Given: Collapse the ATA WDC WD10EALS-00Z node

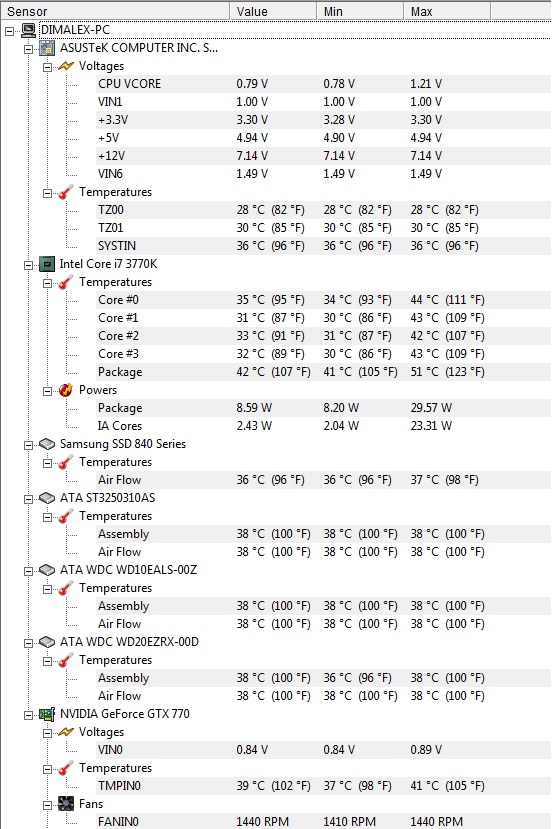Looking at the screenshot, I should [x=29, y=571].
